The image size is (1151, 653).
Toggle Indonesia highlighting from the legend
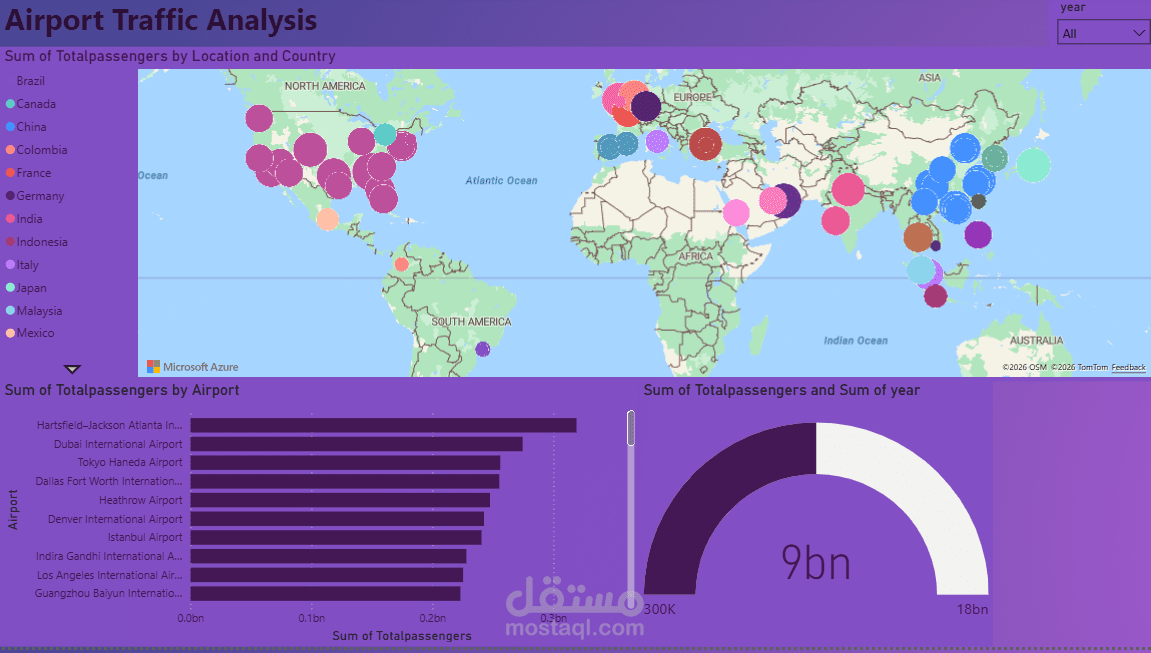click(x=10, y=242)
